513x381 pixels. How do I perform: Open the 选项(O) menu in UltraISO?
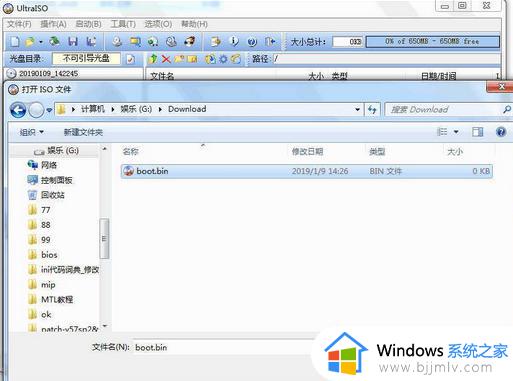pyautogui.click(x=158, y=24)
